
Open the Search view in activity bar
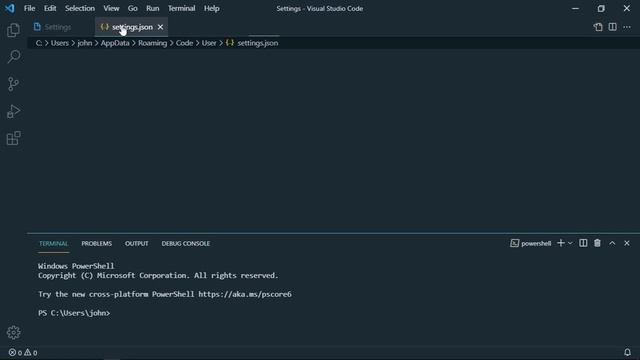[x=13, y=57]
